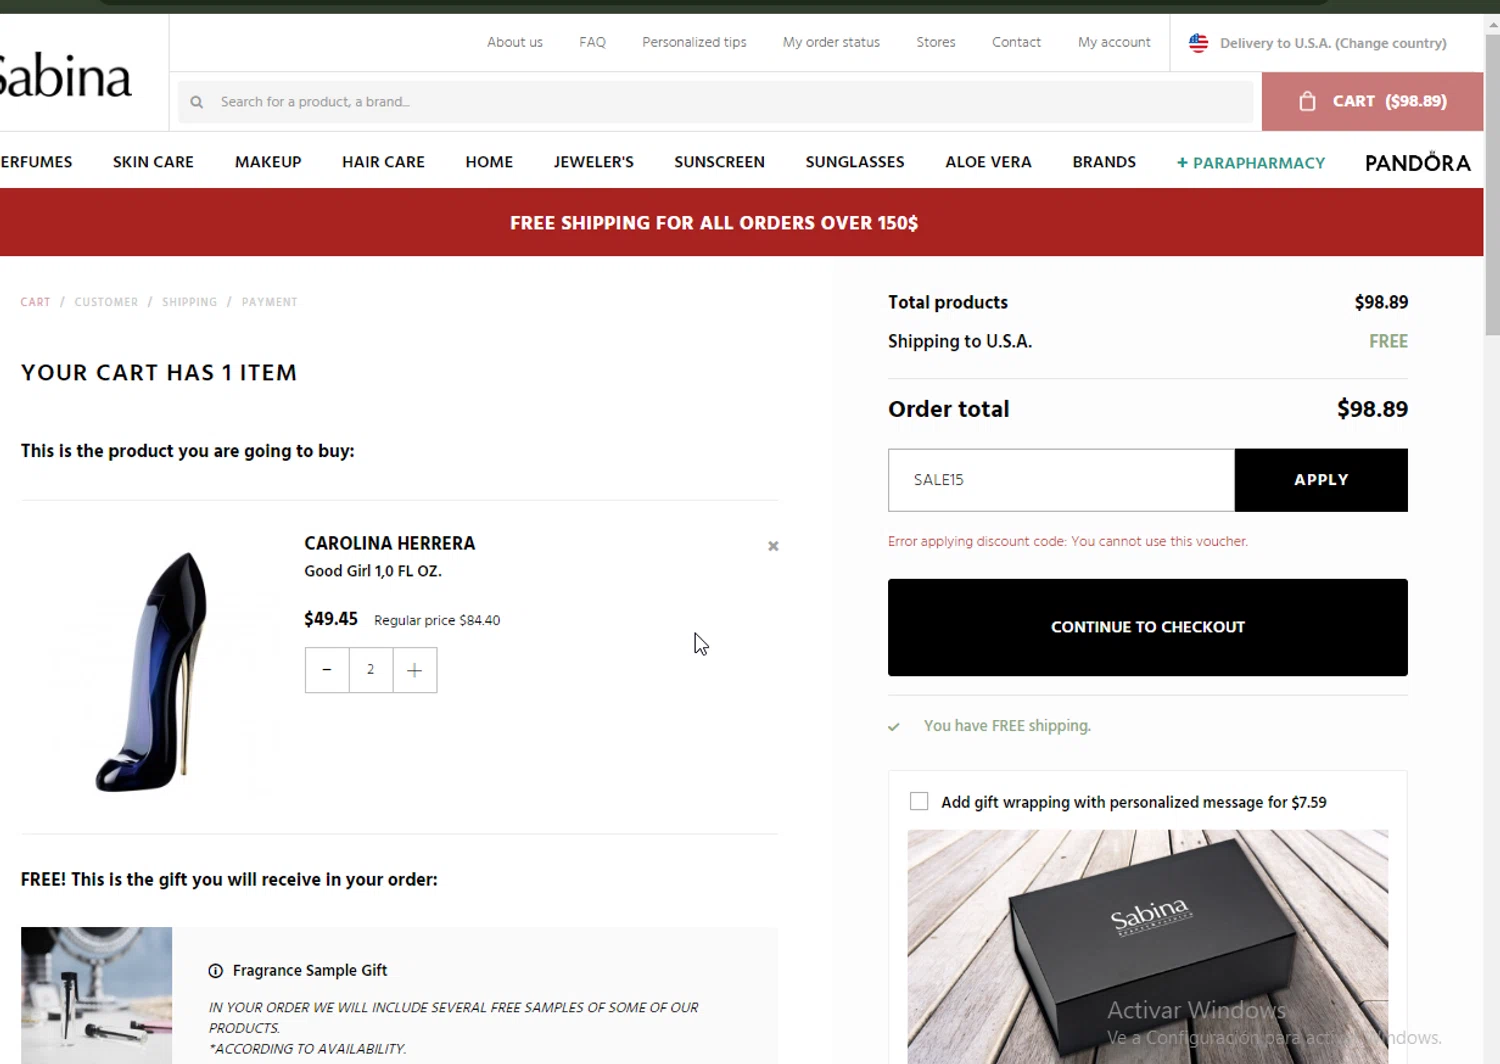The height and width of the screenshot is (1064, 1500).
Task: Open the Pandora brand page
Action: (1418, 162)
